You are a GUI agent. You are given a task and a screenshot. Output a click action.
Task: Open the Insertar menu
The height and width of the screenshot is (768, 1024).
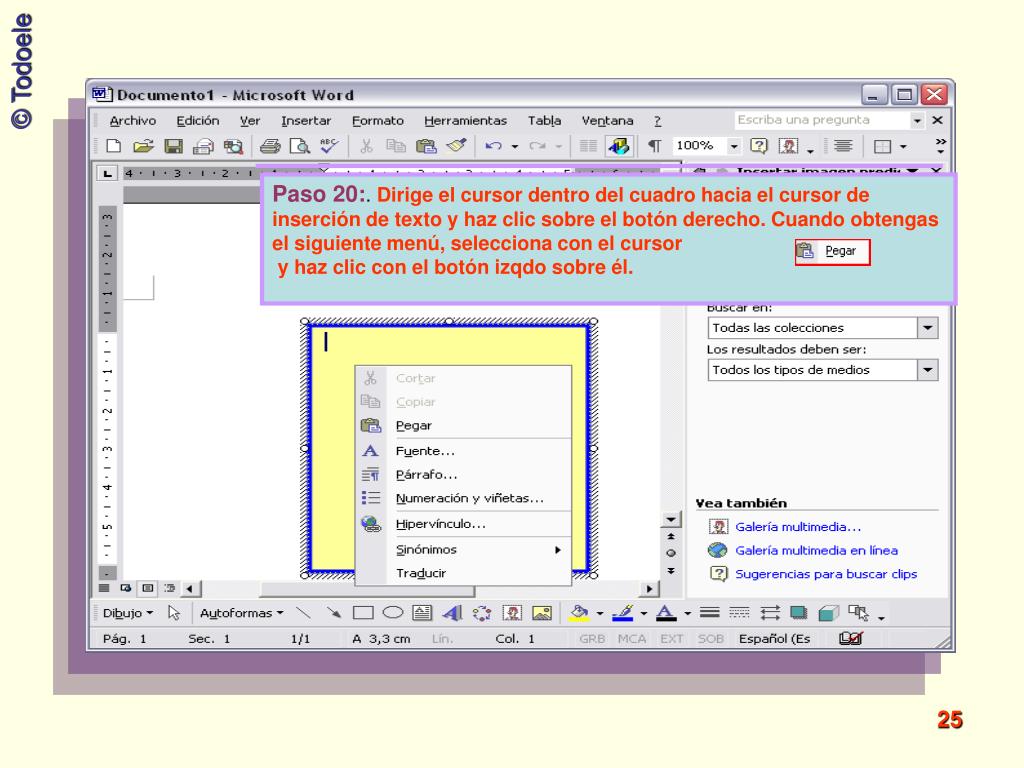pyautogui.click(x=306, y=121)
